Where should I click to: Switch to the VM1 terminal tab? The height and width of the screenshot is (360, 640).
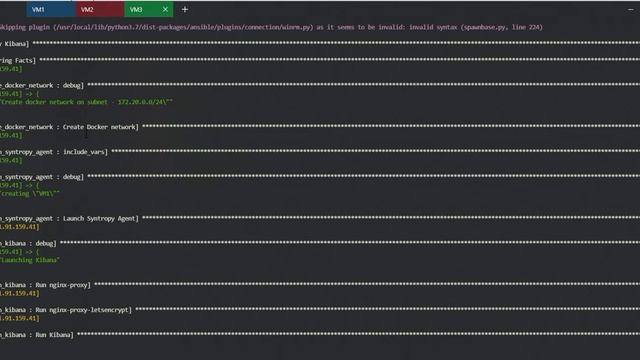51,9
